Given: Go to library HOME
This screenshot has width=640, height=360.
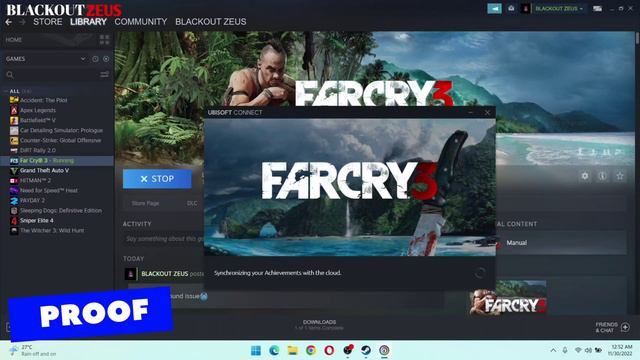Looking at the screenshot, I should (14, 40).
